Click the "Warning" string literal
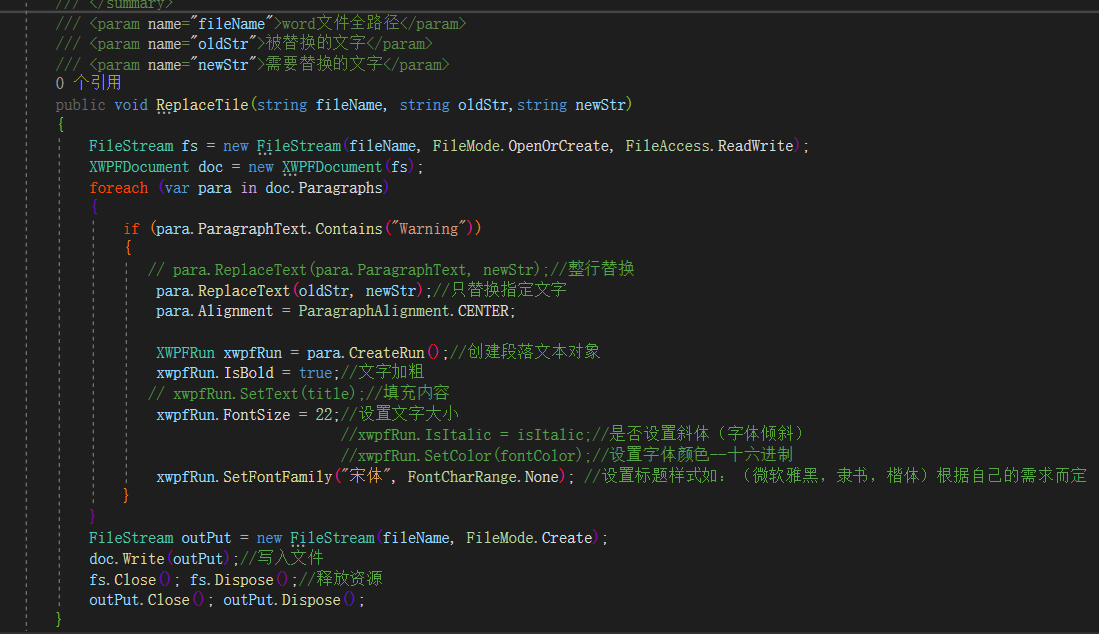 click(x=429, y=228)
